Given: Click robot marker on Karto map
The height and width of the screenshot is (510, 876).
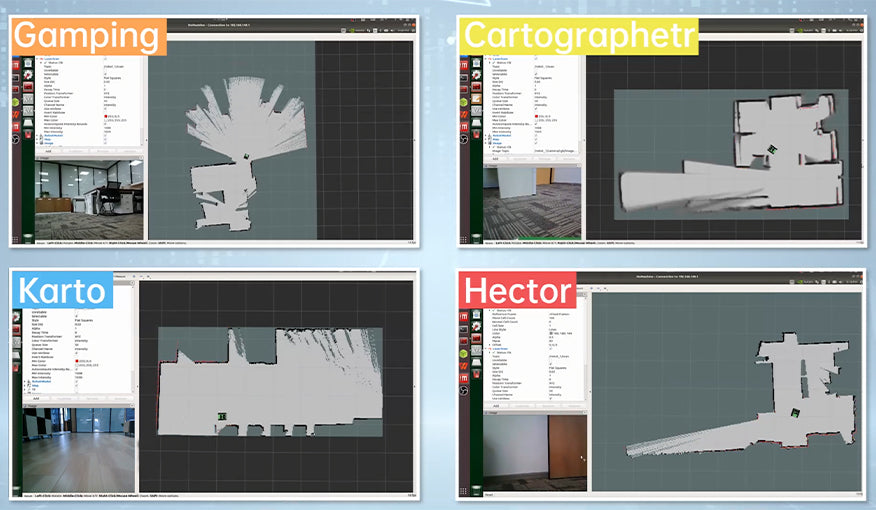Looking at the screenshot, I should (x=222, y=415).
